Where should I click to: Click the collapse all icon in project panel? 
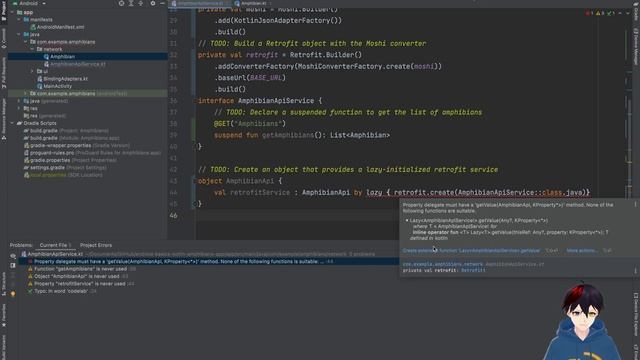point(141,3)
